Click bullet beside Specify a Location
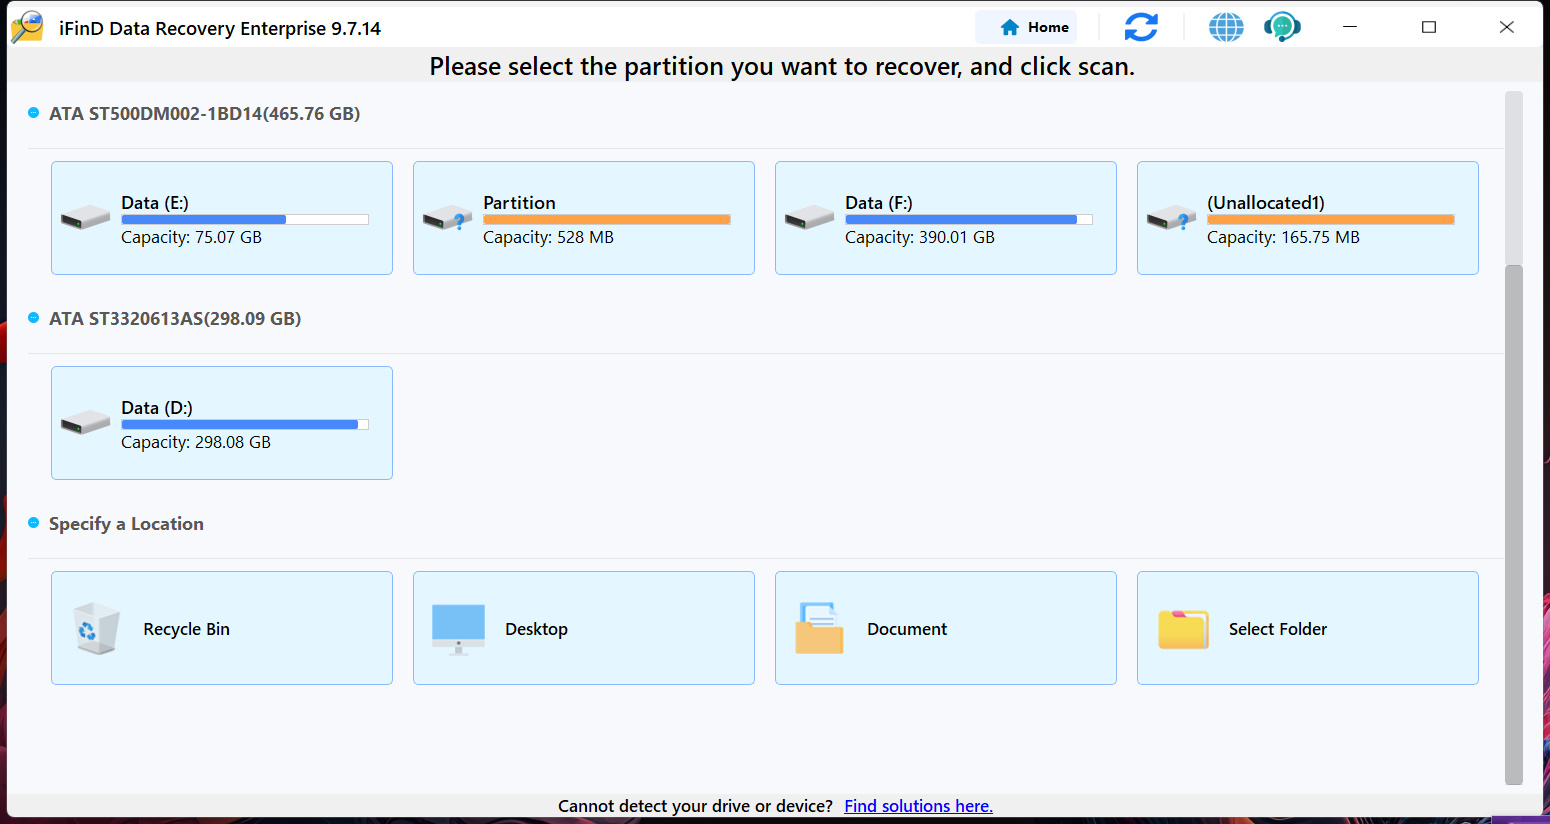The image size is (1550, 824). tap(33, 523)
